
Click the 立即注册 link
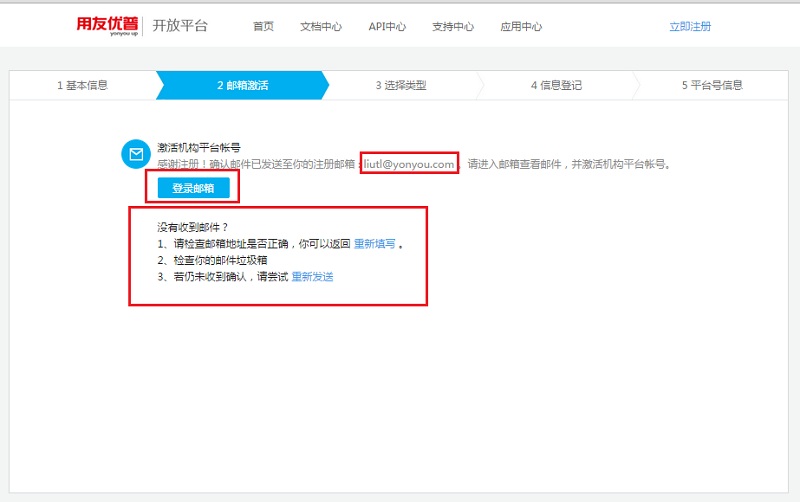pyautogui.click(x=690, y=27)
